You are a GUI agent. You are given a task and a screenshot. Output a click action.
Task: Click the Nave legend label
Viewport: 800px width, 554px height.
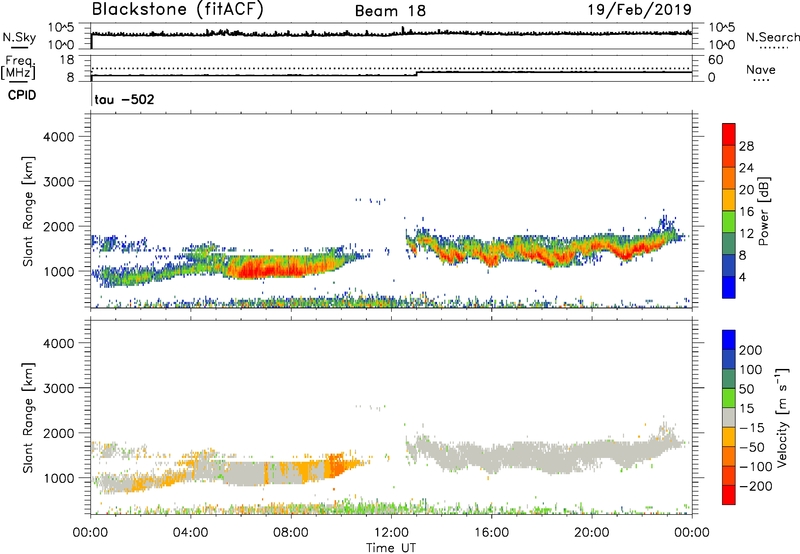coord(761,69)
